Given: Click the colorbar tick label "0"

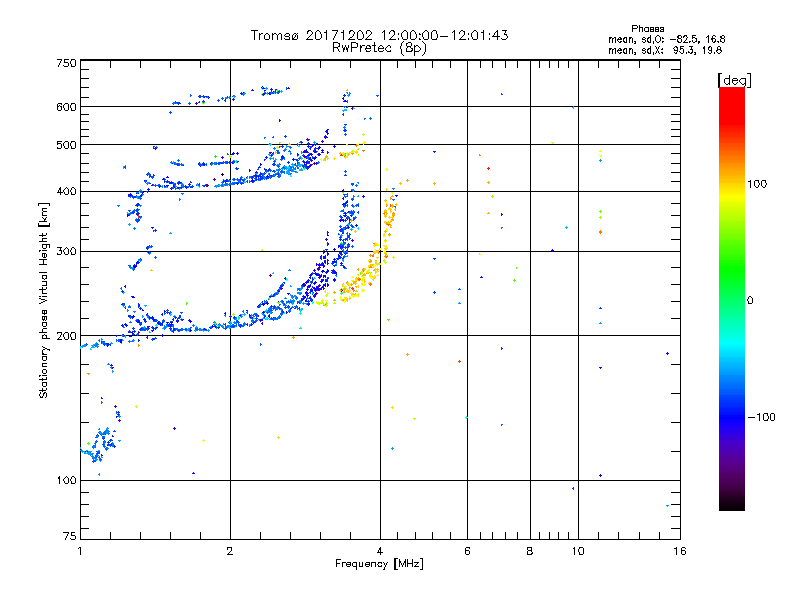Looking at the screenshot, I should (x=750, y=301).
